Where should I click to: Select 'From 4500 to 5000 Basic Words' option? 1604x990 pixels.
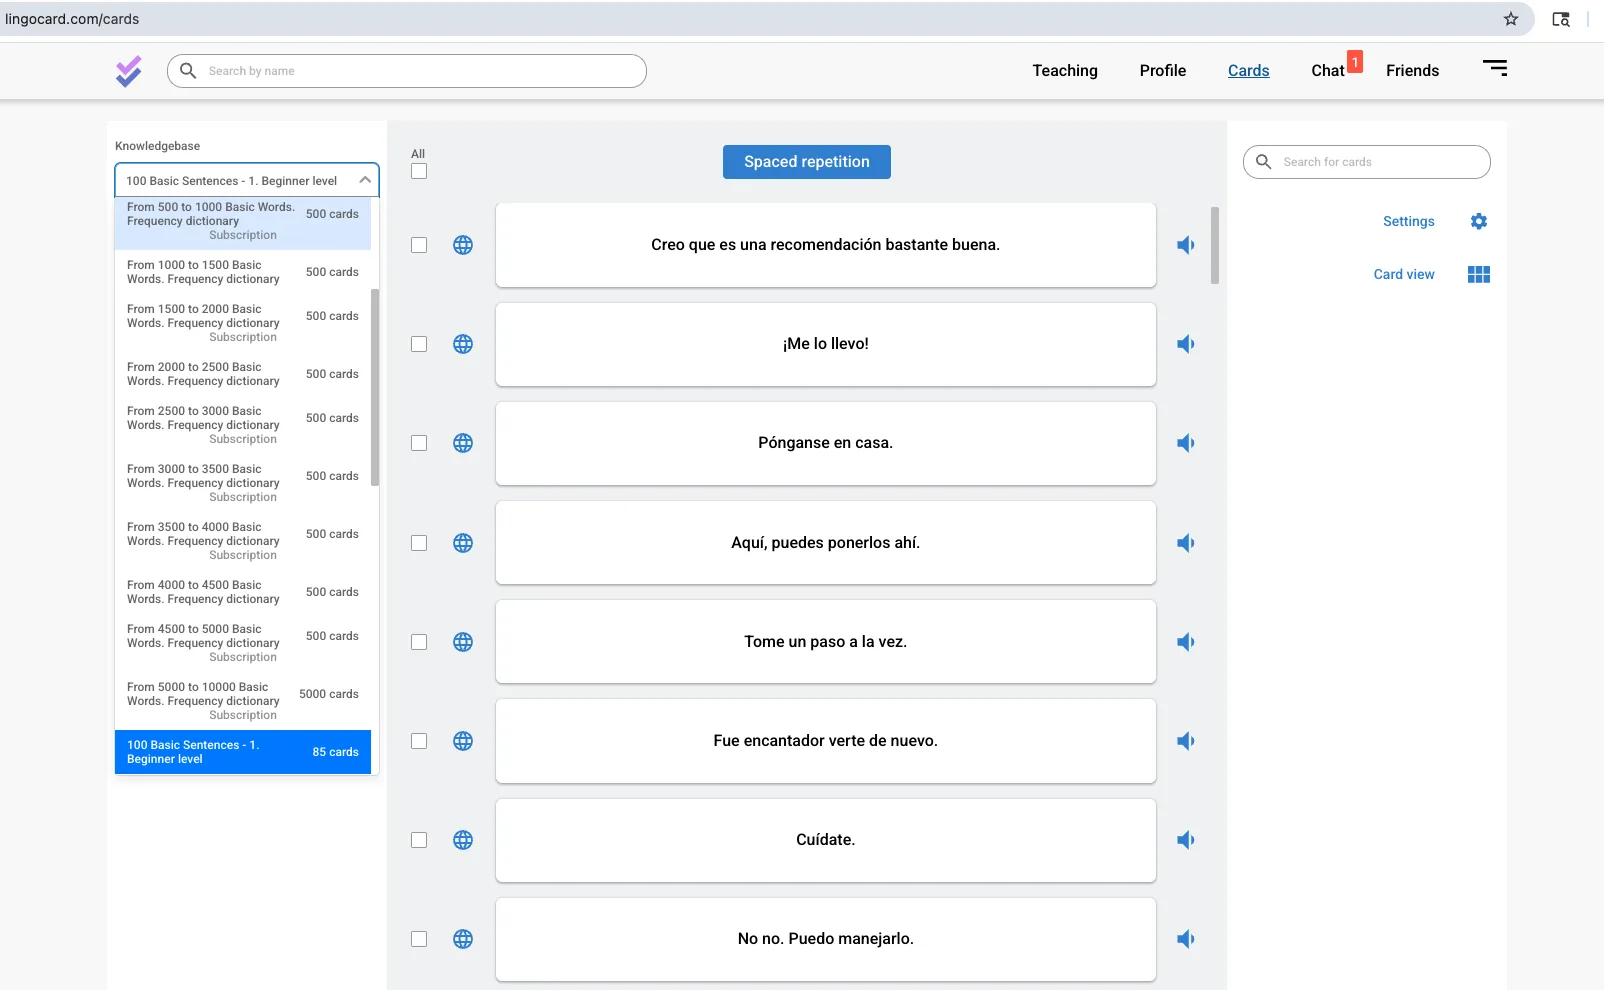click(x=243, y=643)
